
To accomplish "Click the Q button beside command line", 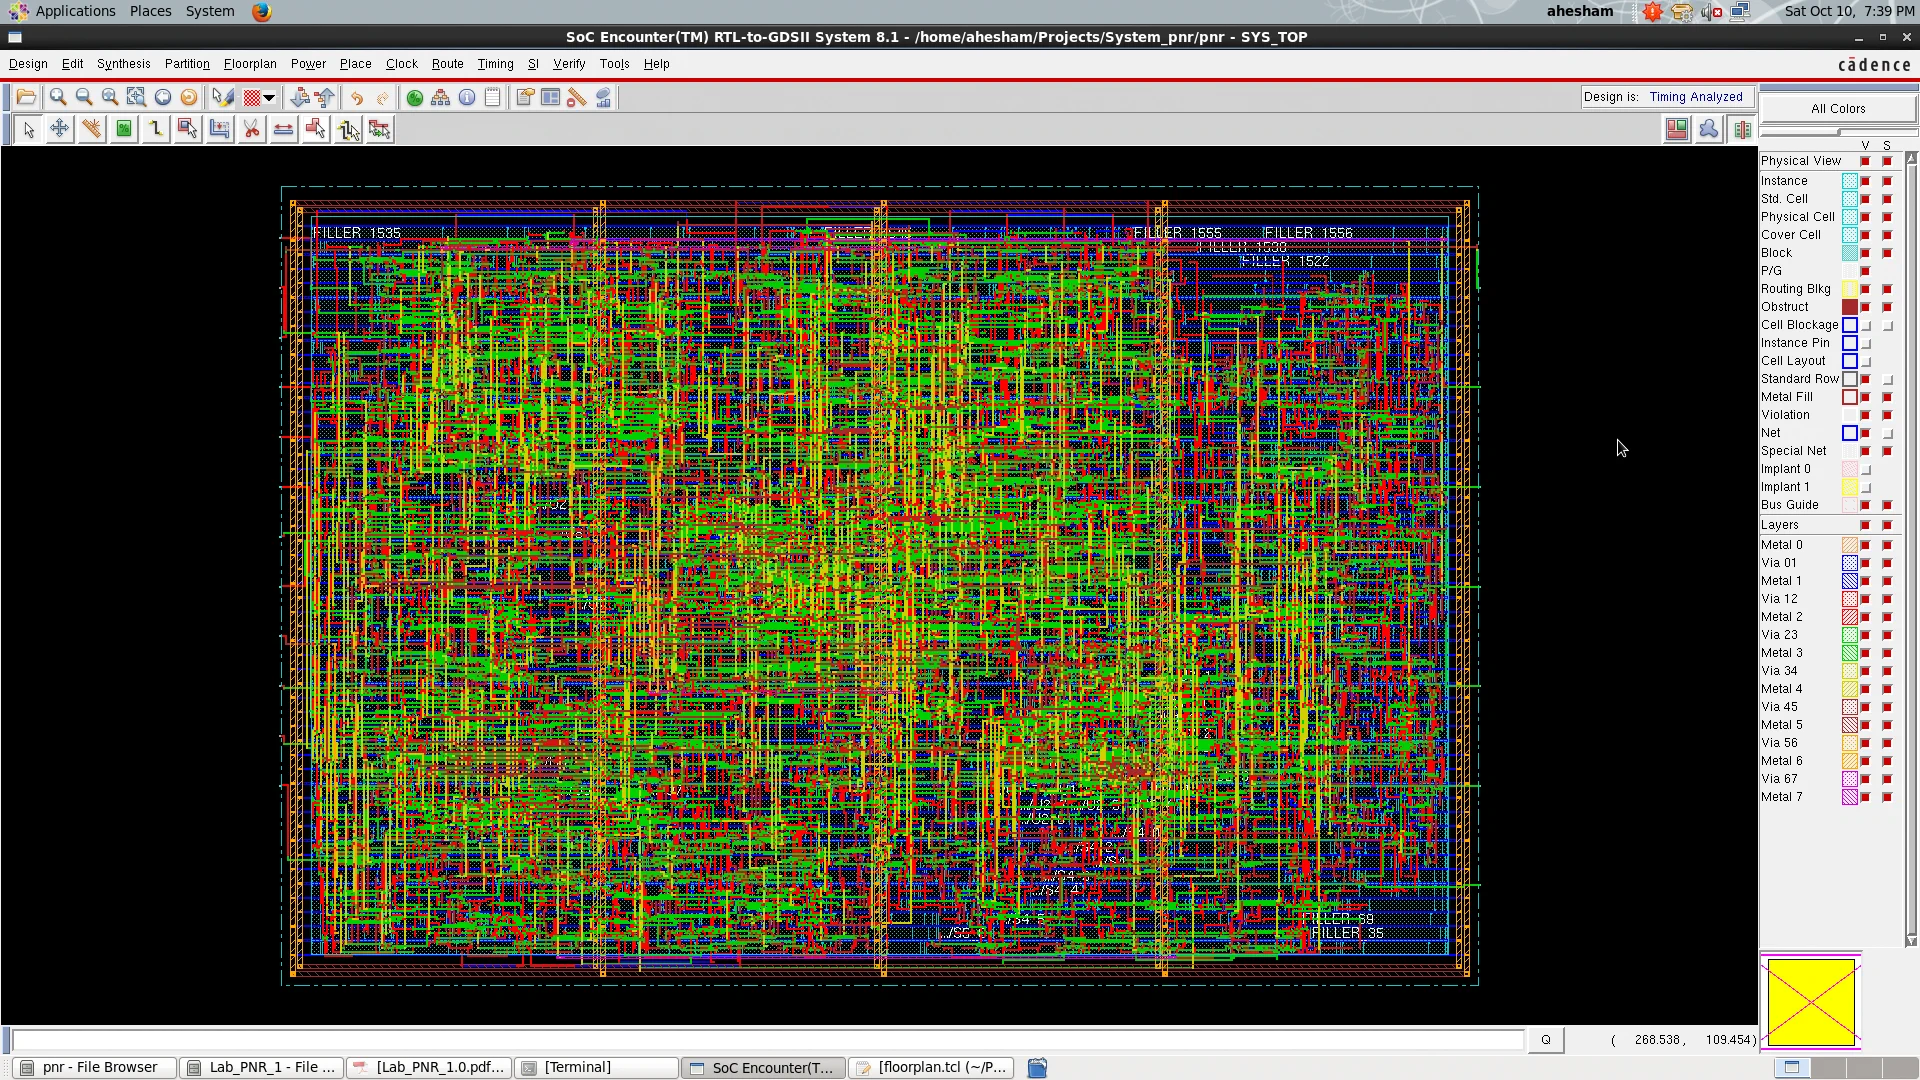I will pos(1546,1040).
